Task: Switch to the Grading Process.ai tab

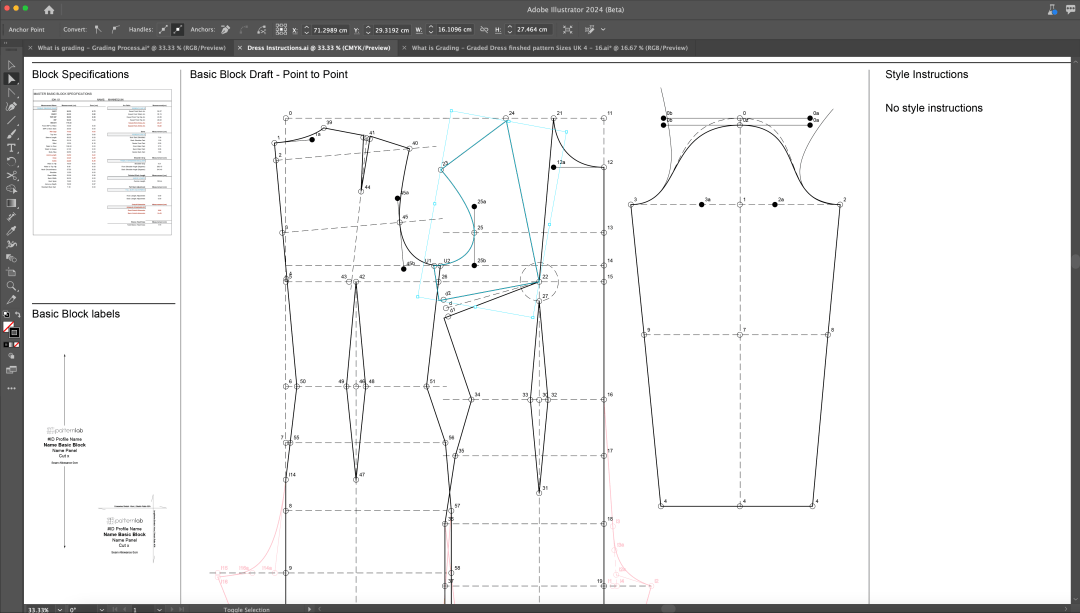Action: 132,48
